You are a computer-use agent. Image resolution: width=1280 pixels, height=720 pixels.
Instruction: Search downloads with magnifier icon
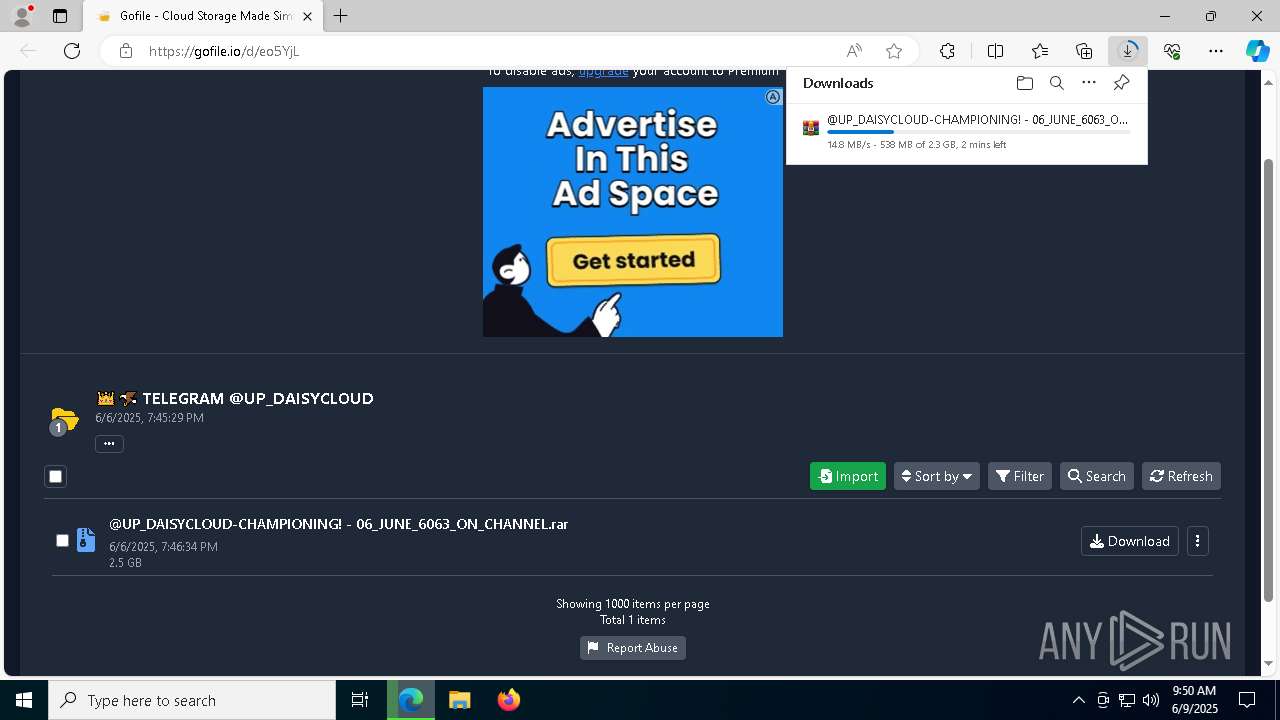tap(1057, 83)
